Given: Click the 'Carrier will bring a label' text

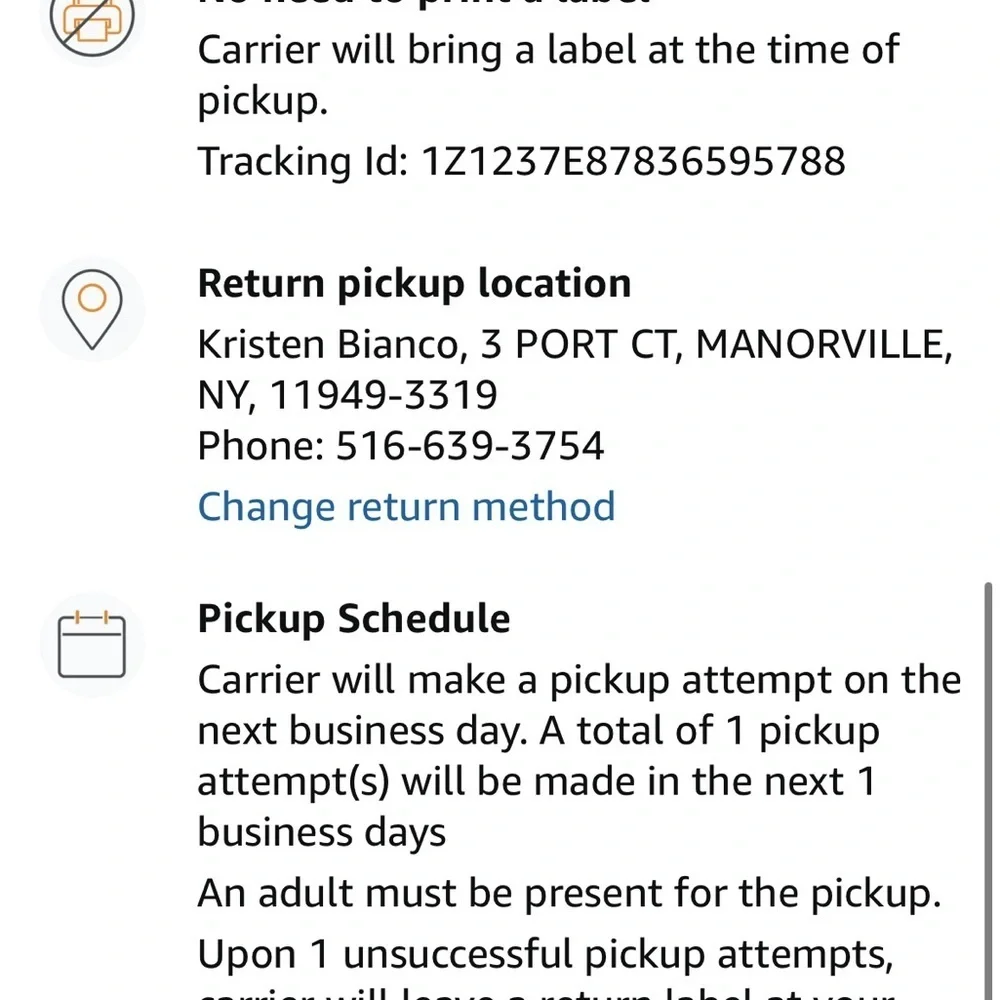Looking at the screenshot, I should [548, 50].
